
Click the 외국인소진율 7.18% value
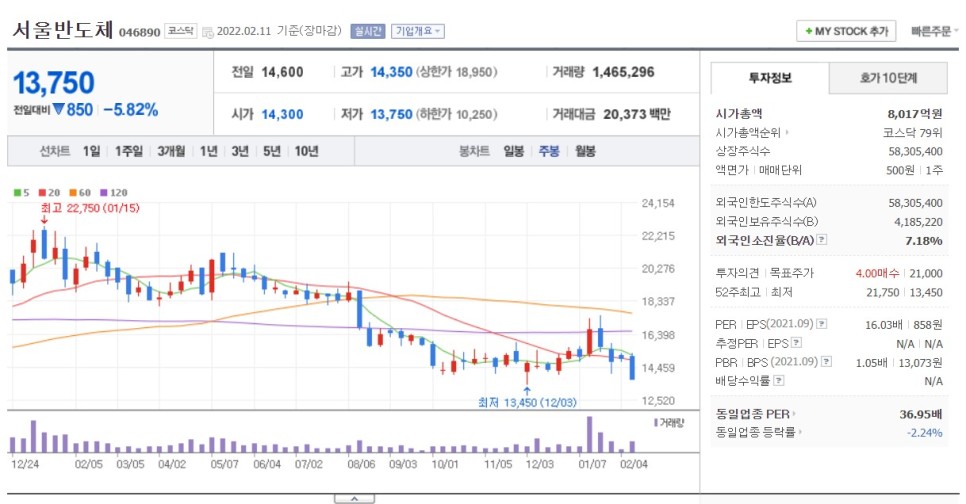pyautogui.click(x=923, y=240)
